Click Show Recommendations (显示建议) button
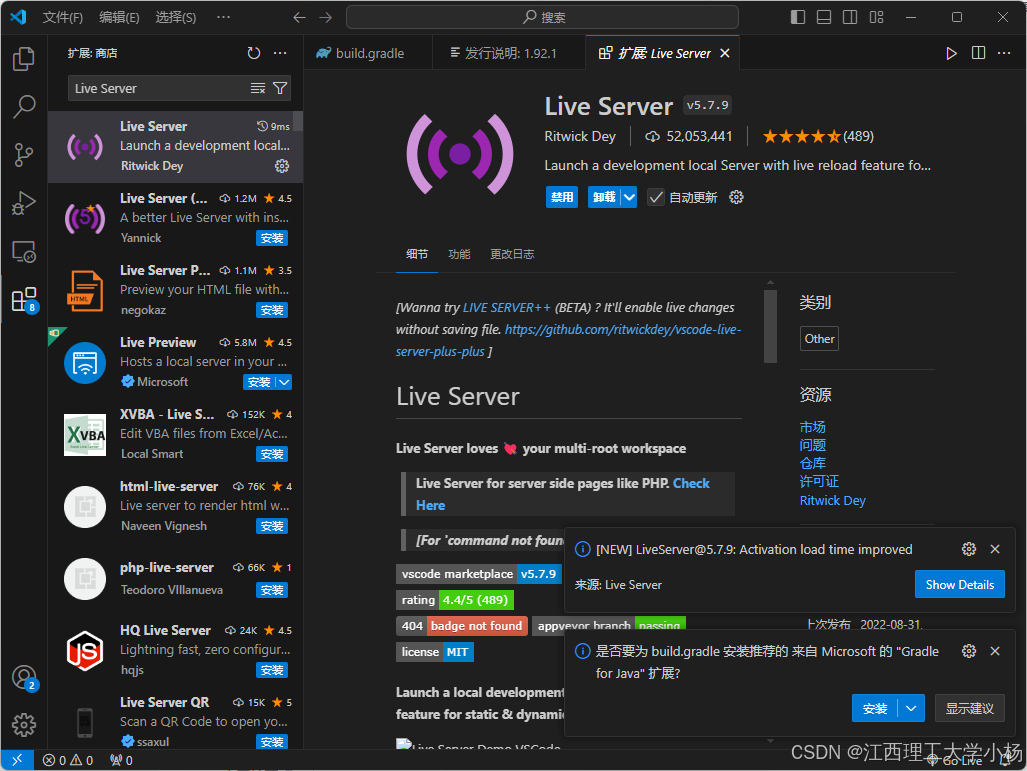Image resolution: width=1027 pixels, height=771 pixels. click(969, 708)
